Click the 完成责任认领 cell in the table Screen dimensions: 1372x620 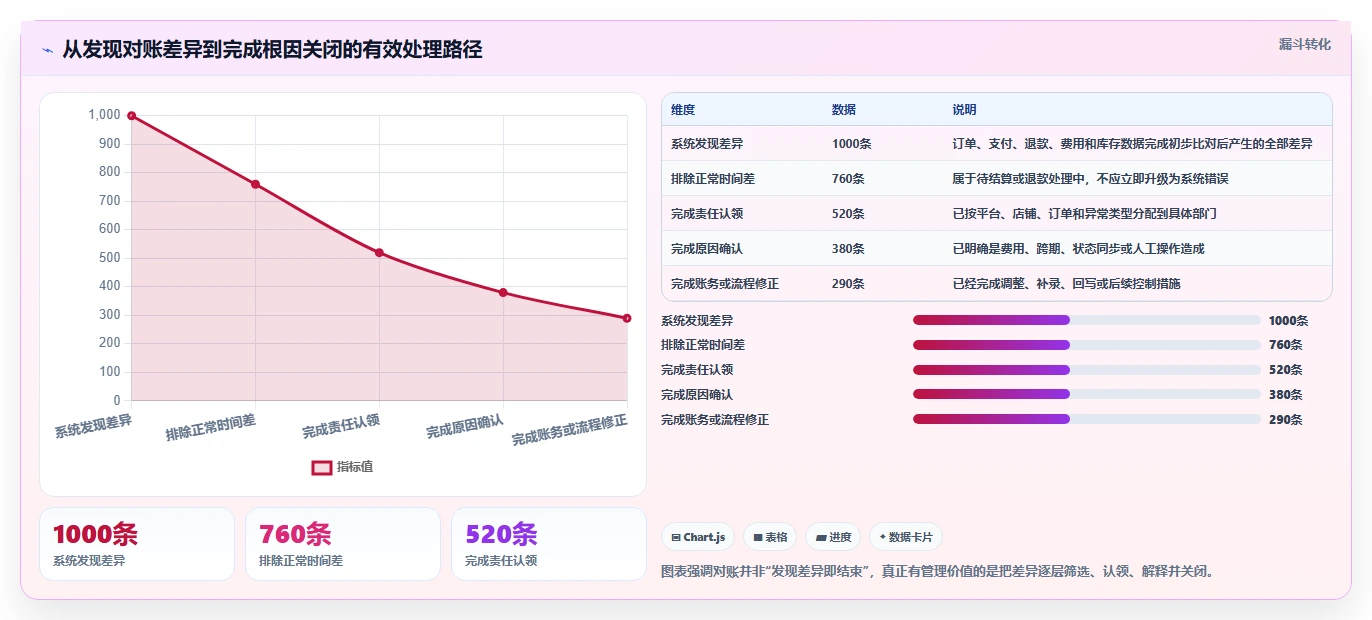click(x=707, y=214)
